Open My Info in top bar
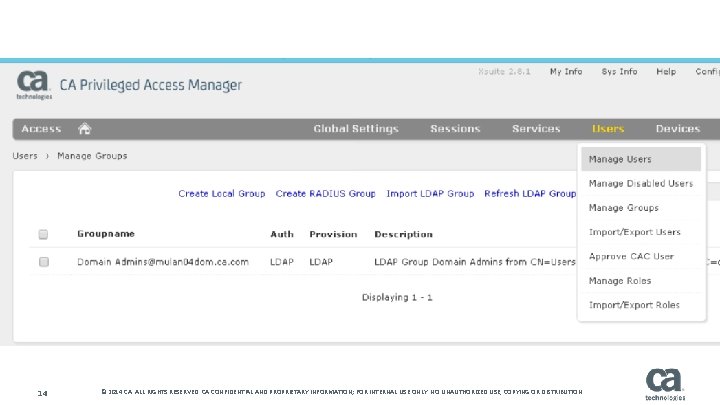 click(566, 72)
